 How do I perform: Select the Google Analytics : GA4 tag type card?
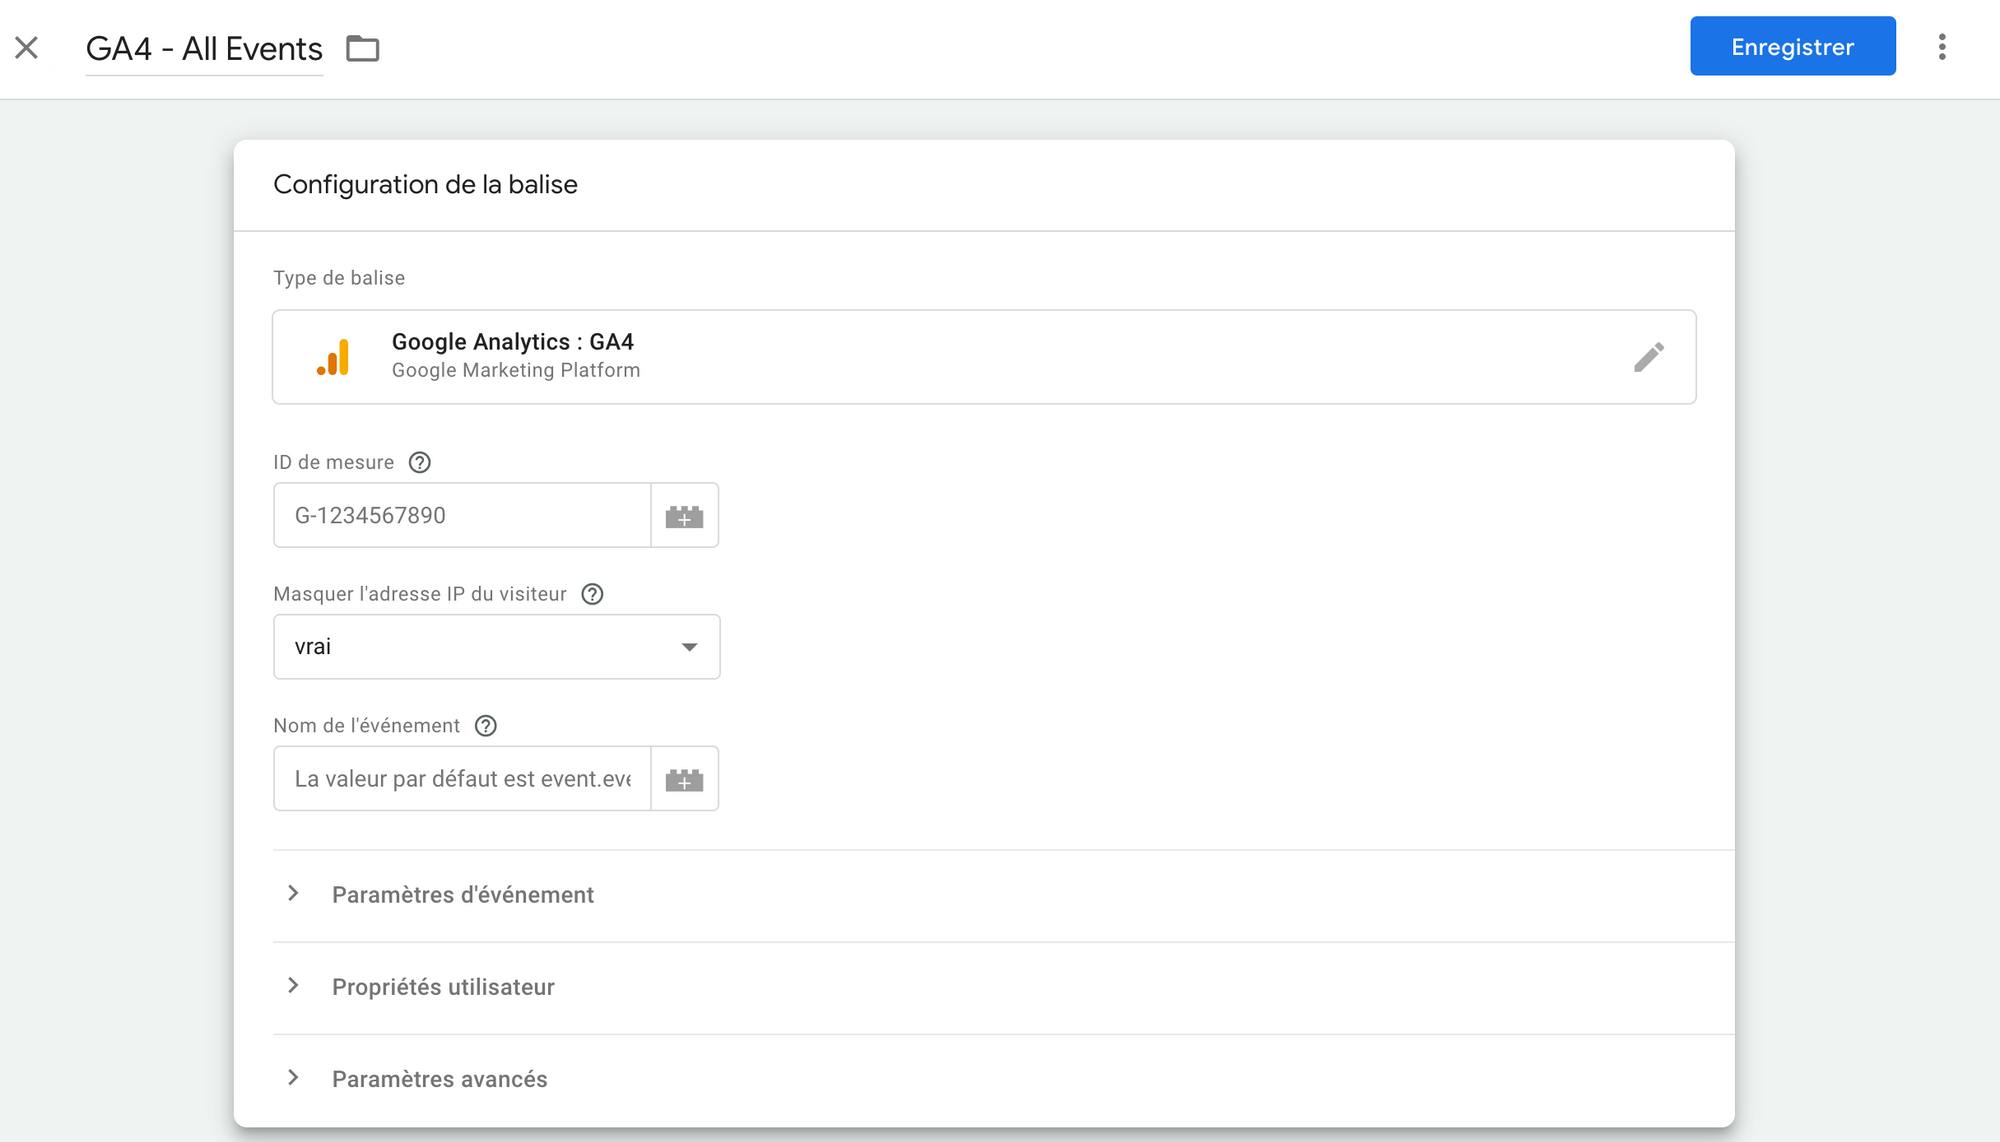[x=984, y=357]
